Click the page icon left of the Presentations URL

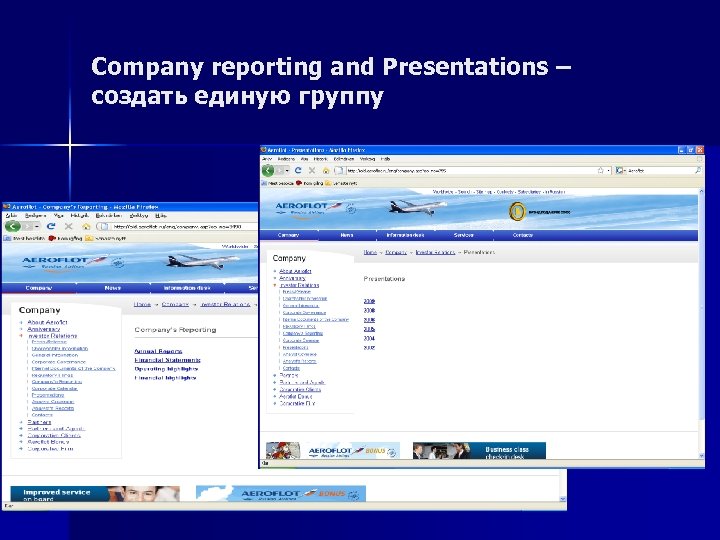point(339,170)
